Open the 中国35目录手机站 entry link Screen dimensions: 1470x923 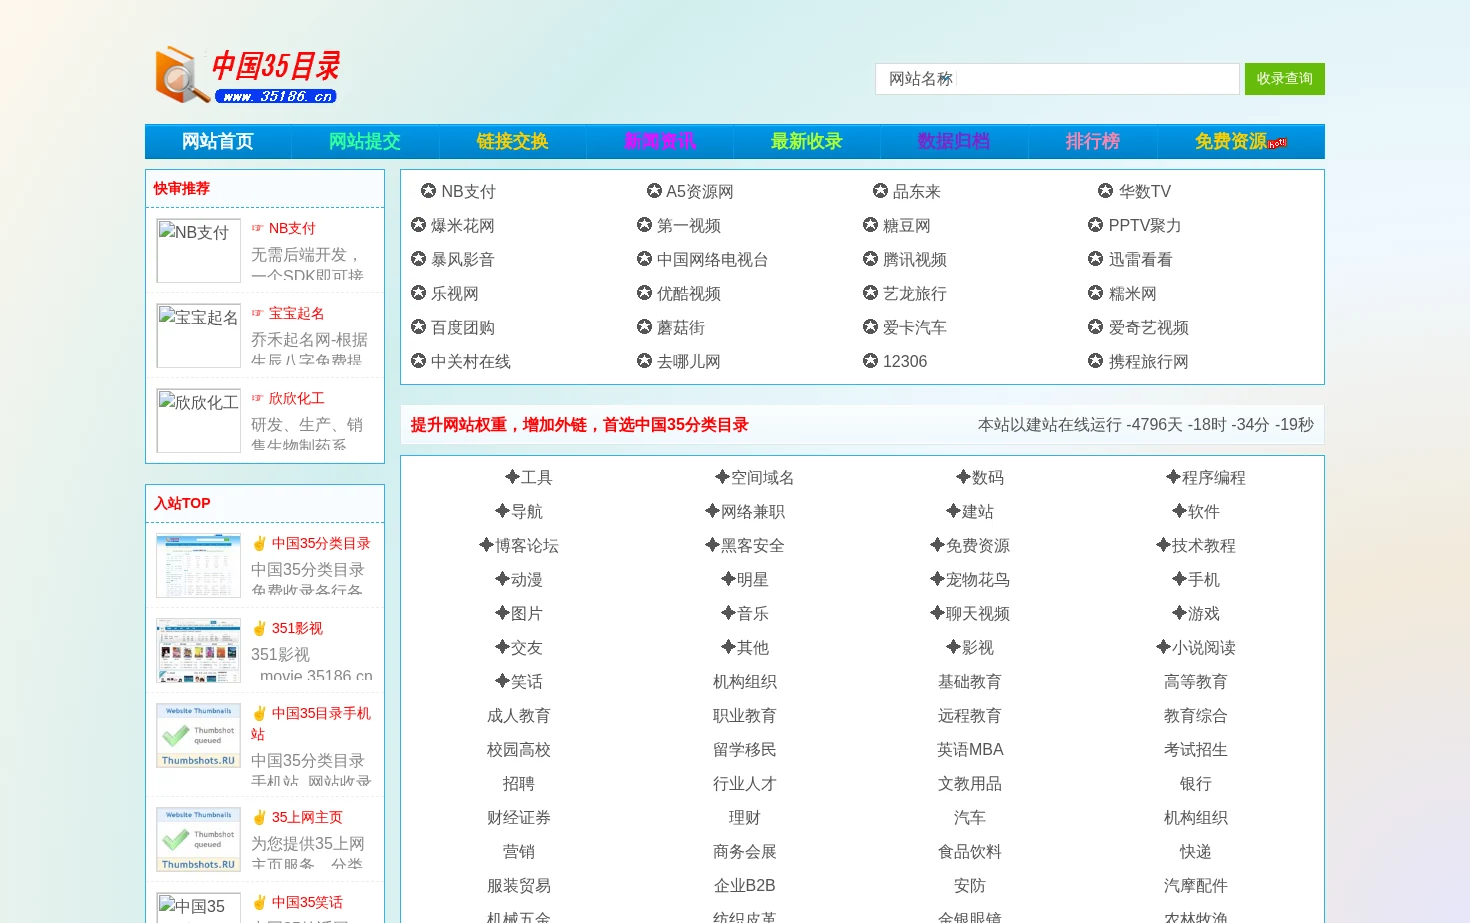click(x=311, y=723)
